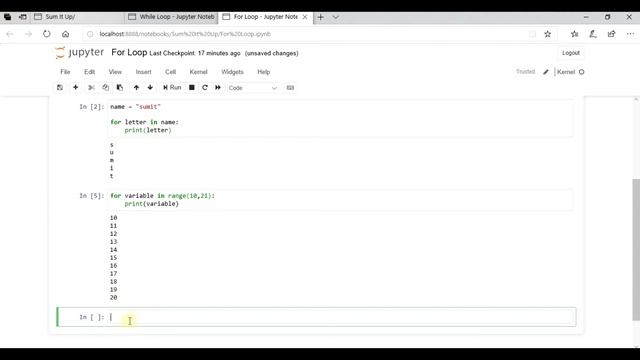Open the Code cell type dropdown
The image size is (640, 360).
coord(252,88)
